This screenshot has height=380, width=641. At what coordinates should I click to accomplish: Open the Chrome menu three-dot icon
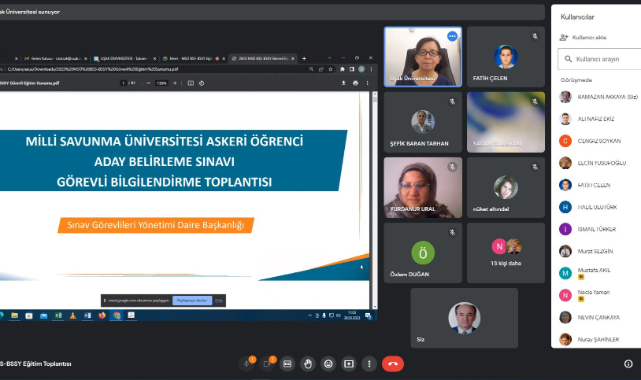tap(371, 69)
